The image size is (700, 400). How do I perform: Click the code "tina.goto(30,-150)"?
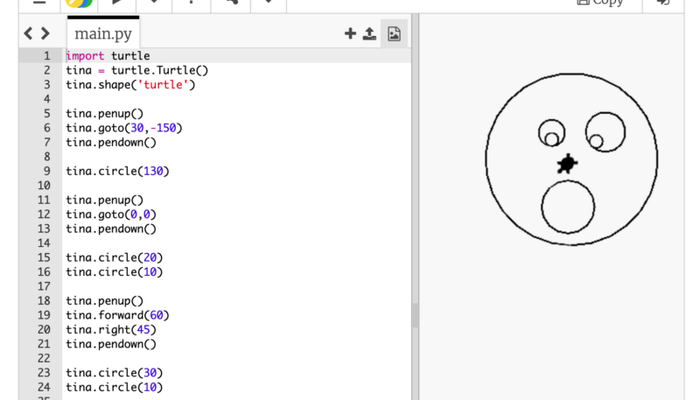pyautogui.click(x=124, y=128)
